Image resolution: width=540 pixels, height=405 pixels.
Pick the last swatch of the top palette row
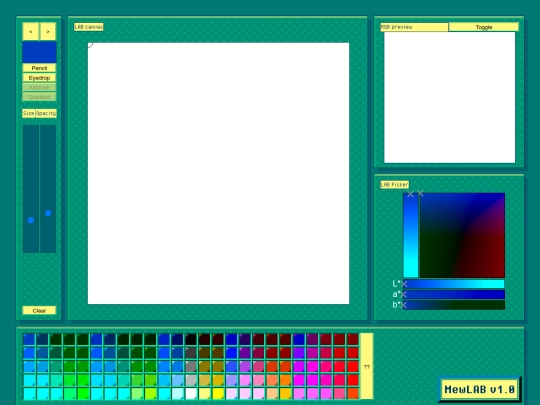[353, 340]
